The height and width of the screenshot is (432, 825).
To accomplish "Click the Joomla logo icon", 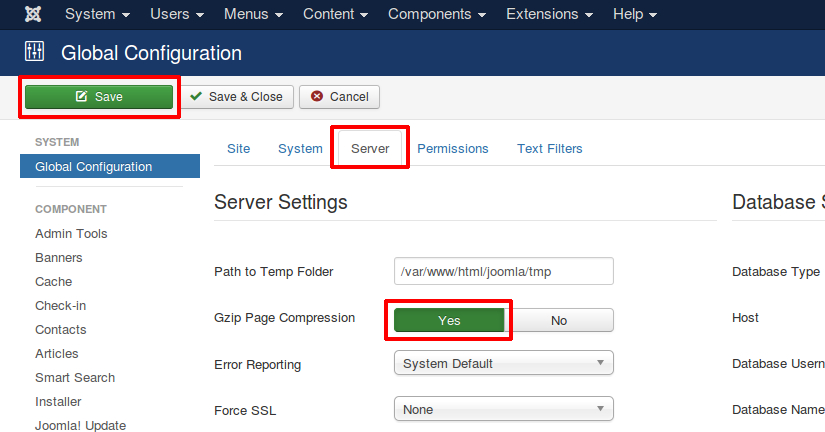I will click(33, 15).
